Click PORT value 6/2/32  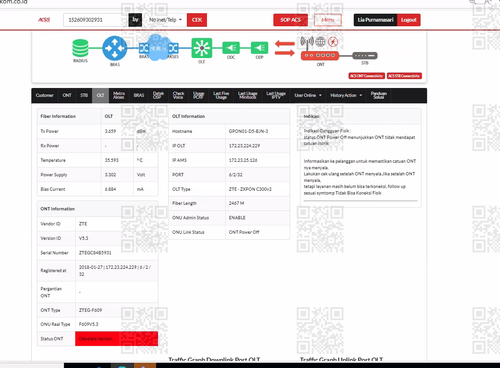point(236,175)
